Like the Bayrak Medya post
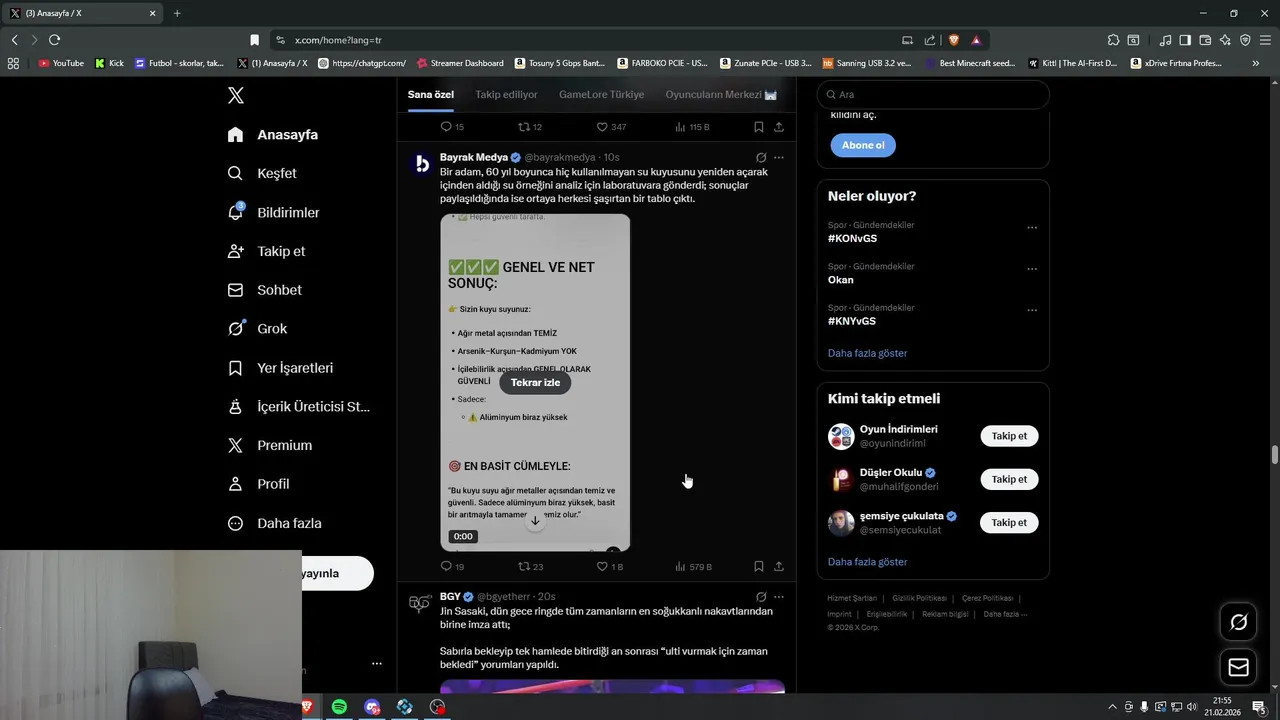 (609, 566)
